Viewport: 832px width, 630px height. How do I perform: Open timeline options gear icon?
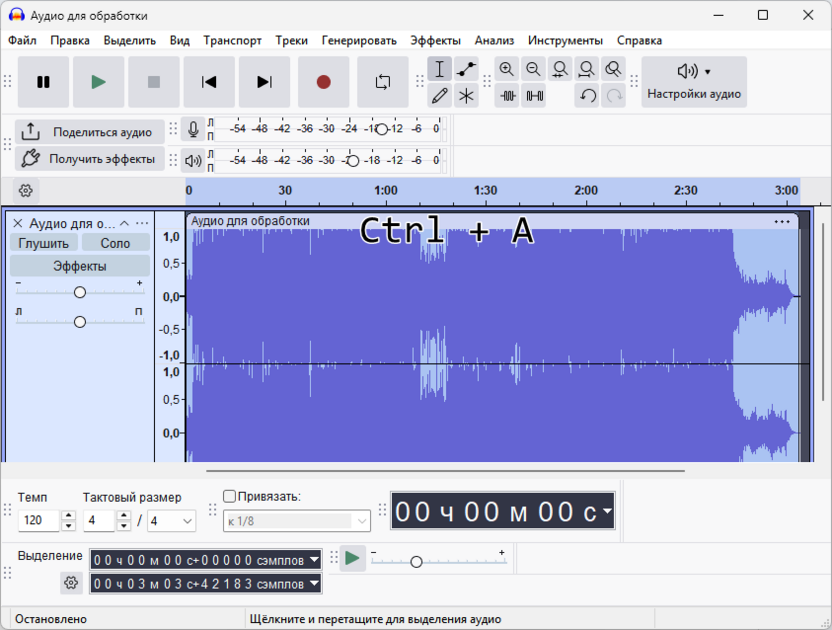point(25,191)
